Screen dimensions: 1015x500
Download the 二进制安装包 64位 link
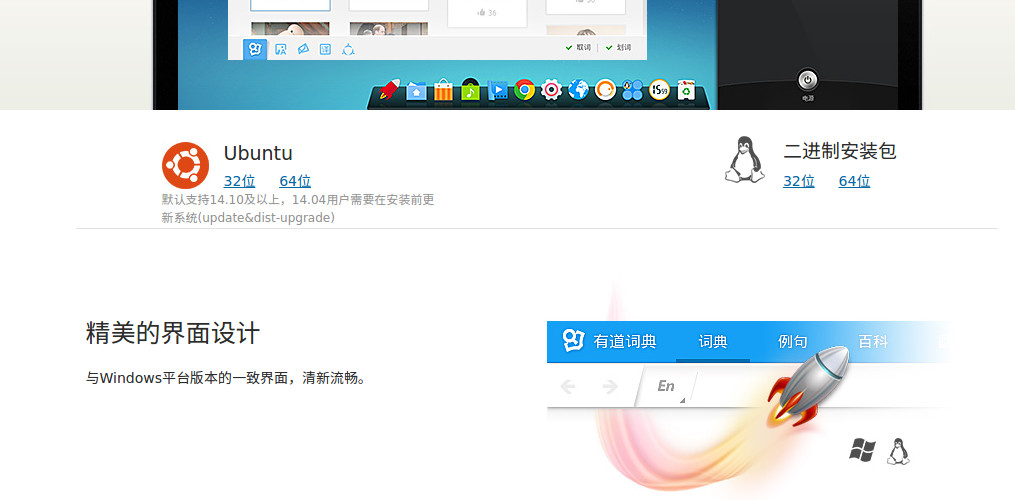coord(854,181)
